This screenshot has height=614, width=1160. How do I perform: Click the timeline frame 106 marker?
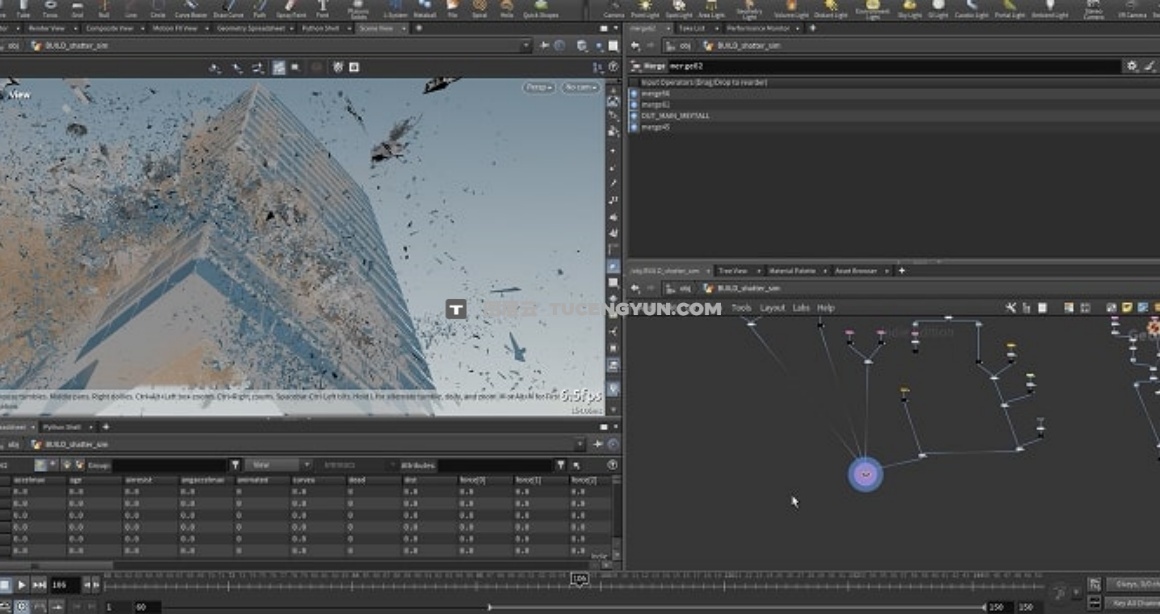[x=579, y=578]
